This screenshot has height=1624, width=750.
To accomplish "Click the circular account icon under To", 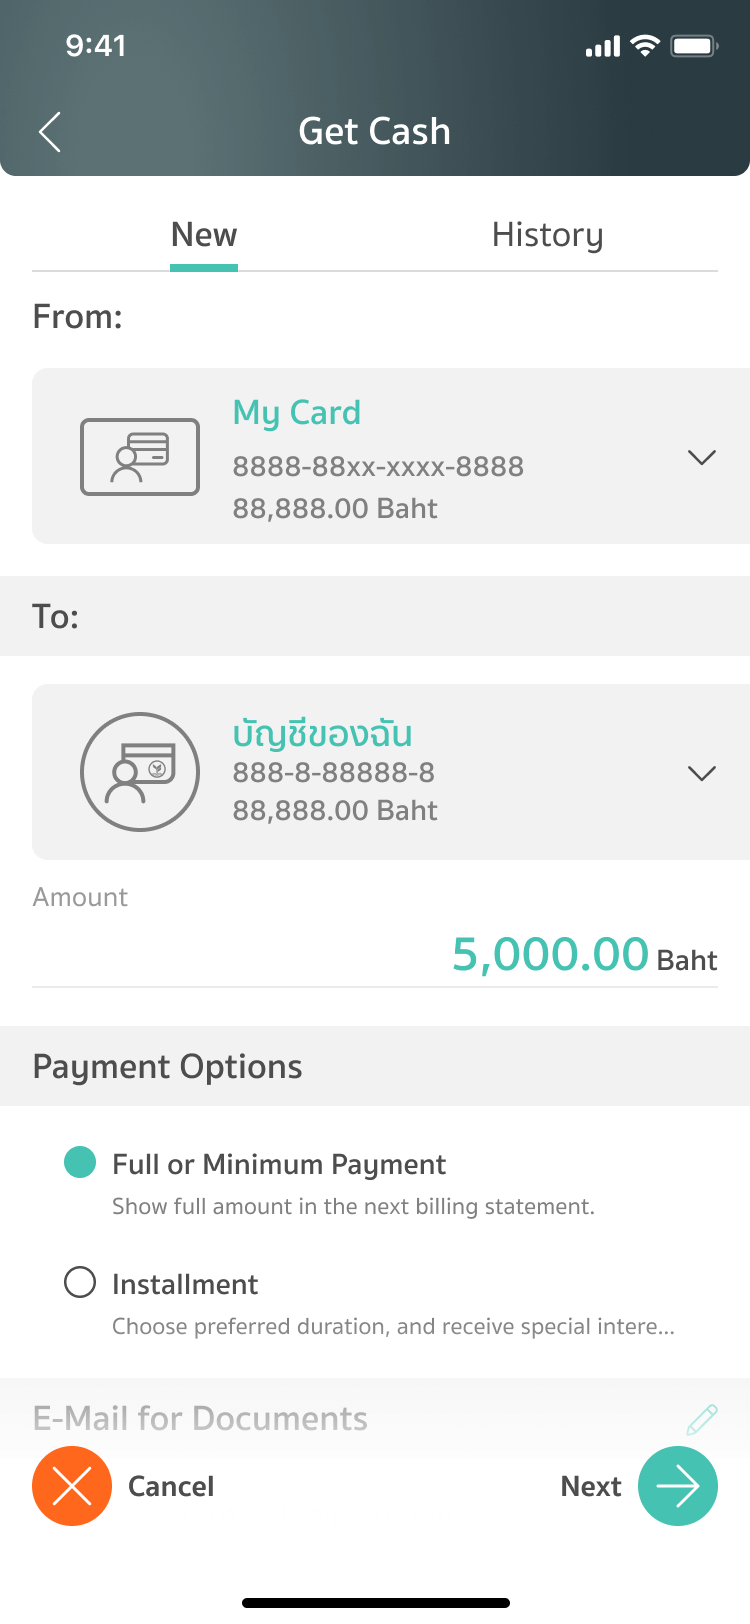I will pyautogui.click(x=140, y=772).
